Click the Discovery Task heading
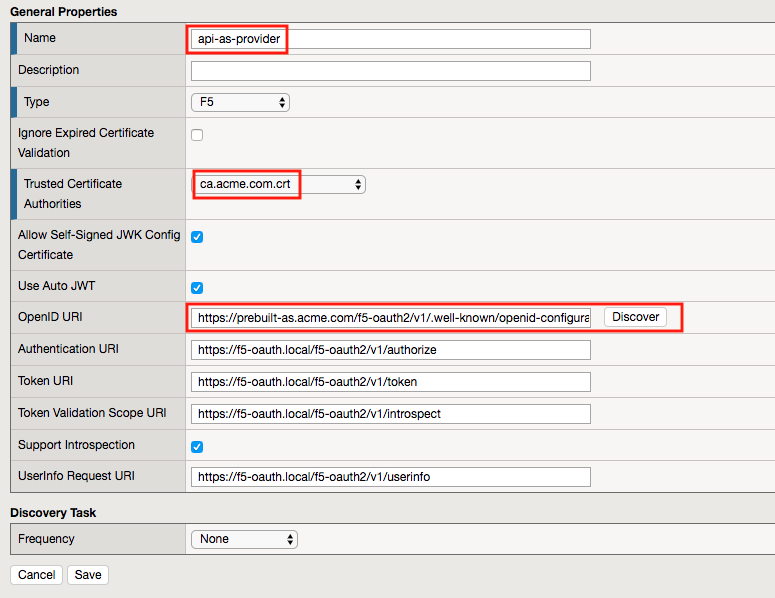This screenshot has width=775, height=598. pyautogui.click(x=53, y=513)
